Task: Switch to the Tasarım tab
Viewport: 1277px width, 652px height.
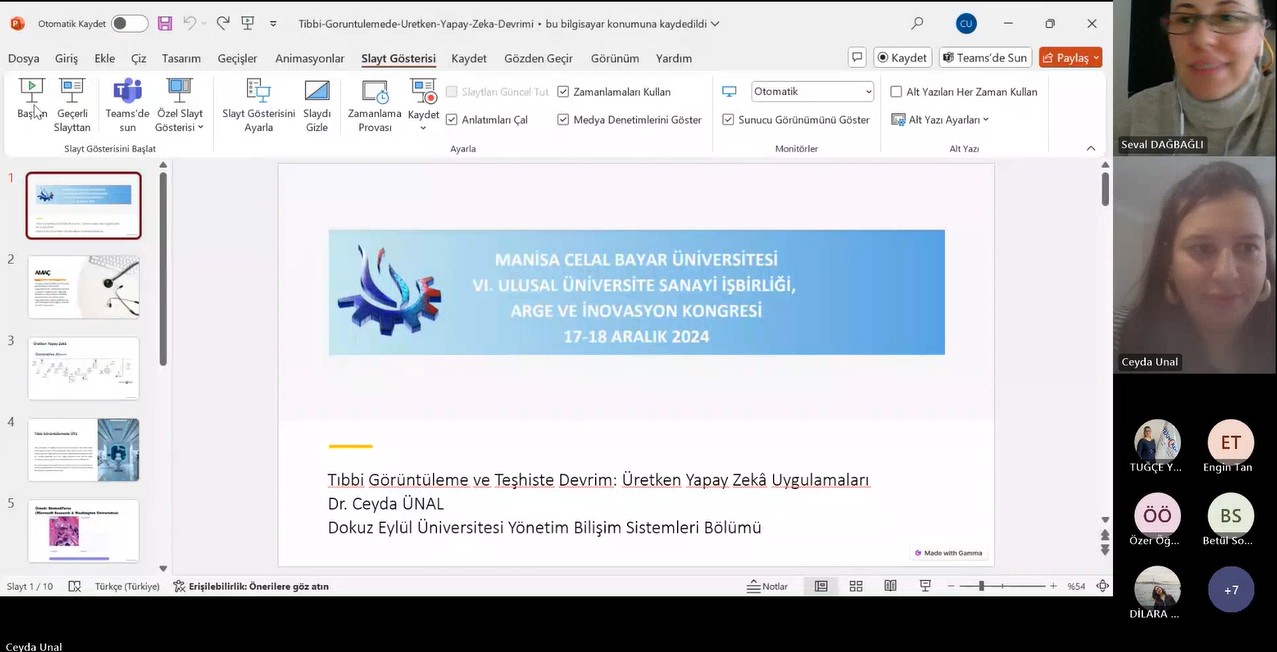Action: 181,58
